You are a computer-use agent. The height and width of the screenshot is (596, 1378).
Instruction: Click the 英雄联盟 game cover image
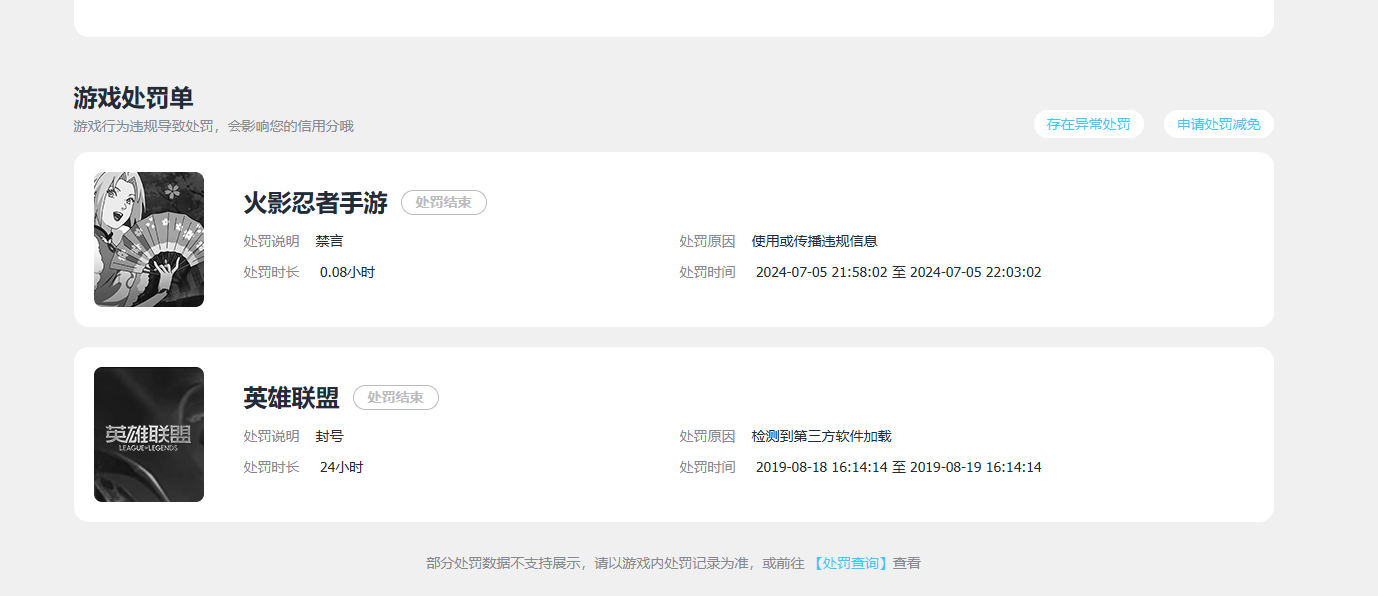point(148,434)
